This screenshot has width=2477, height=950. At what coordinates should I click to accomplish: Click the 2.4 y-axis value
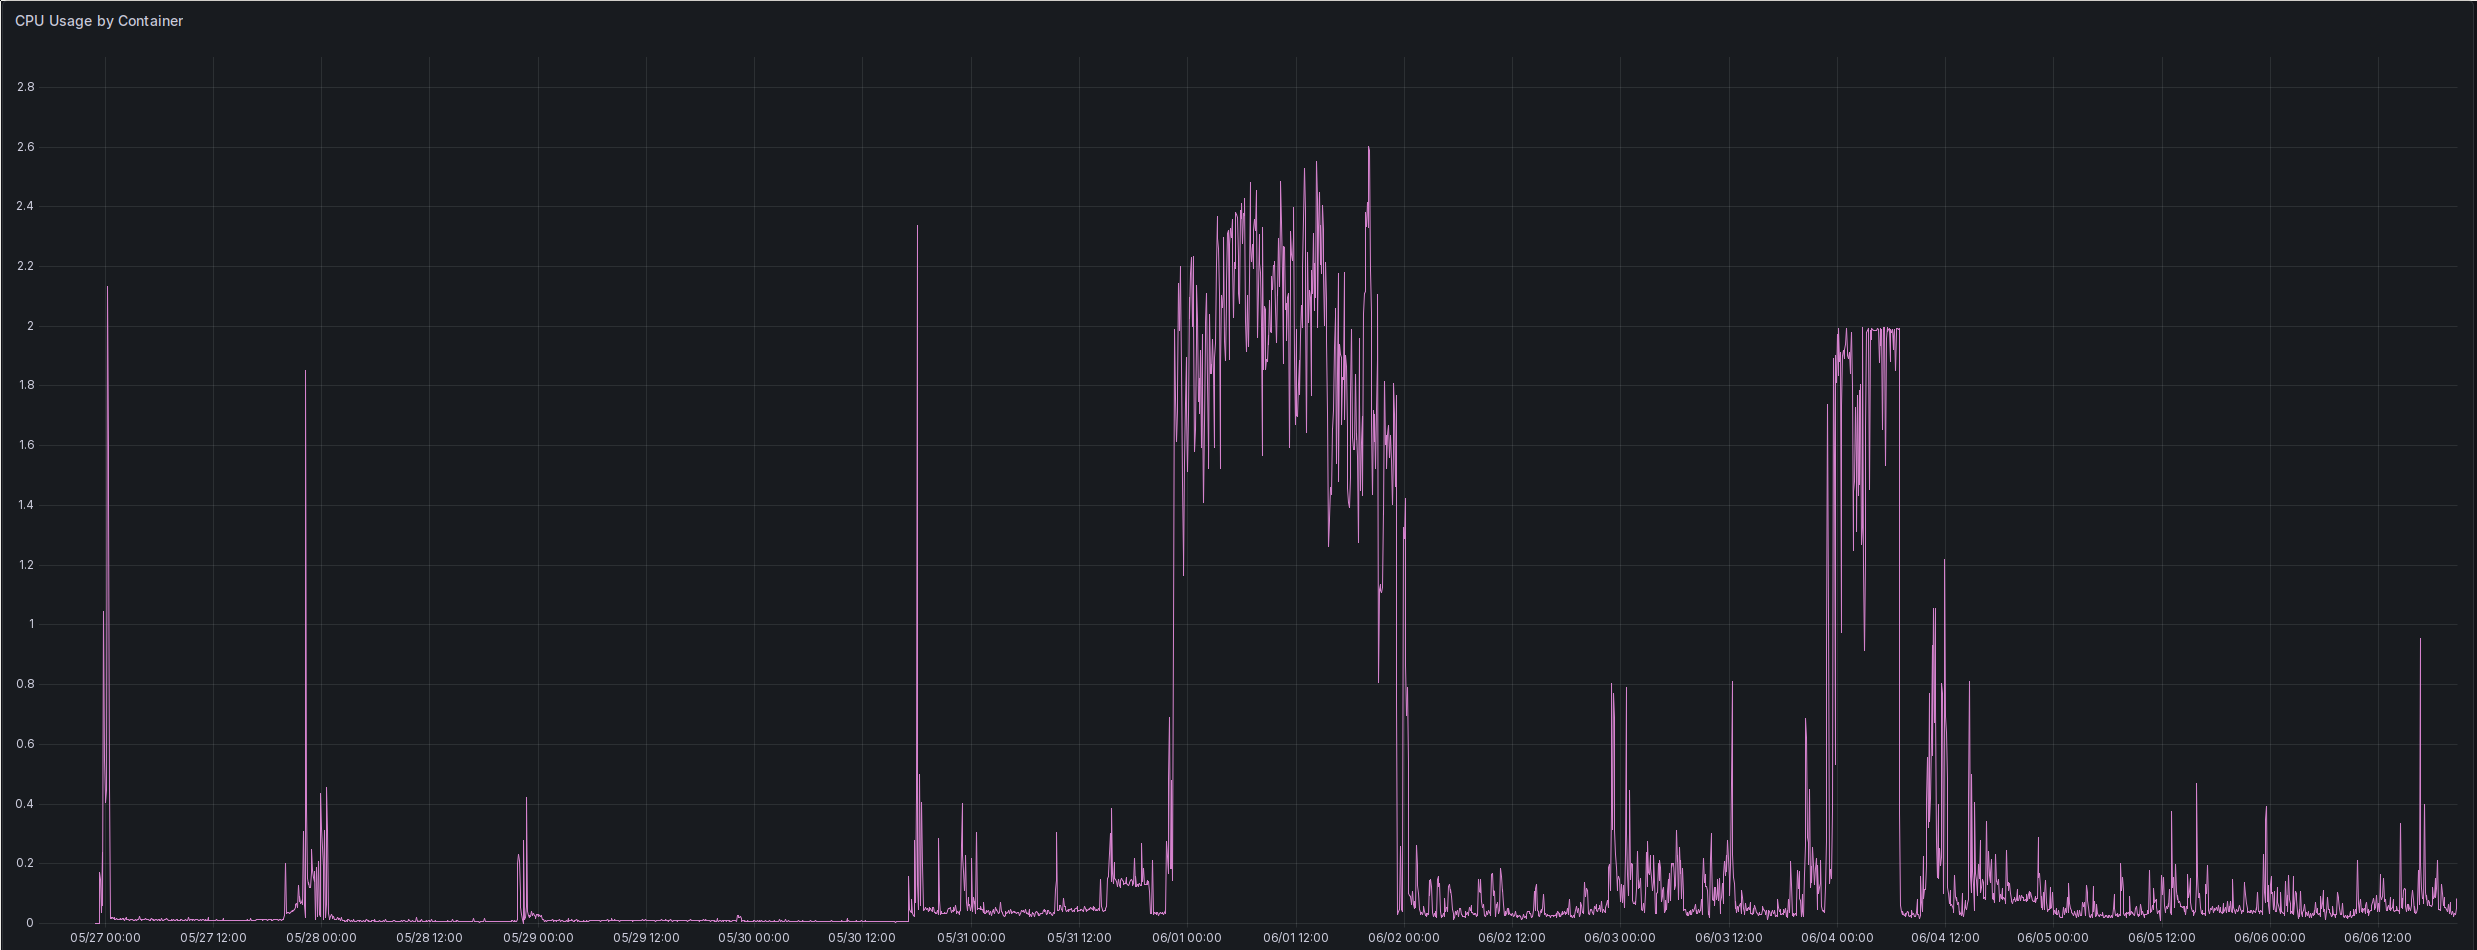25,207
